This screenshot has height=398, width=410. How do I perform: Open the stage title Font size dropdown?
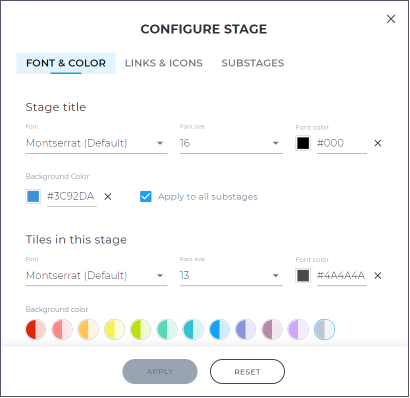[231, 143]
